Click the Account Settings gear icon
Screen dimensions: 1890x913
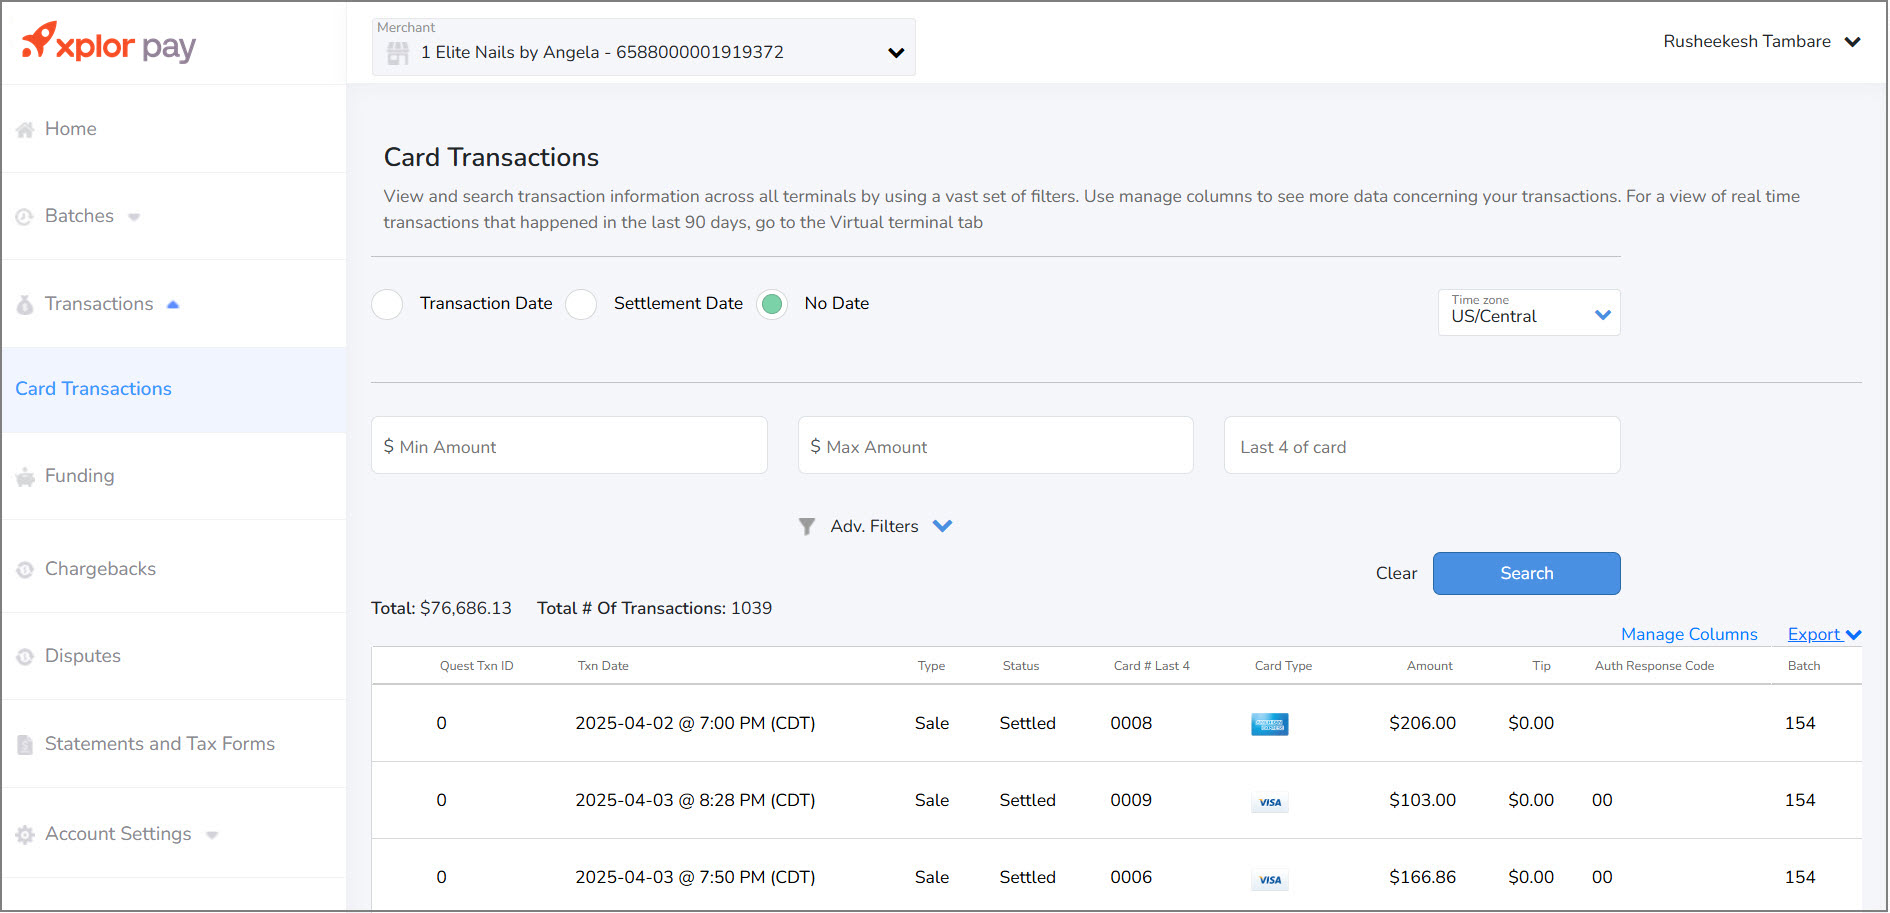[x=25, y=835]
